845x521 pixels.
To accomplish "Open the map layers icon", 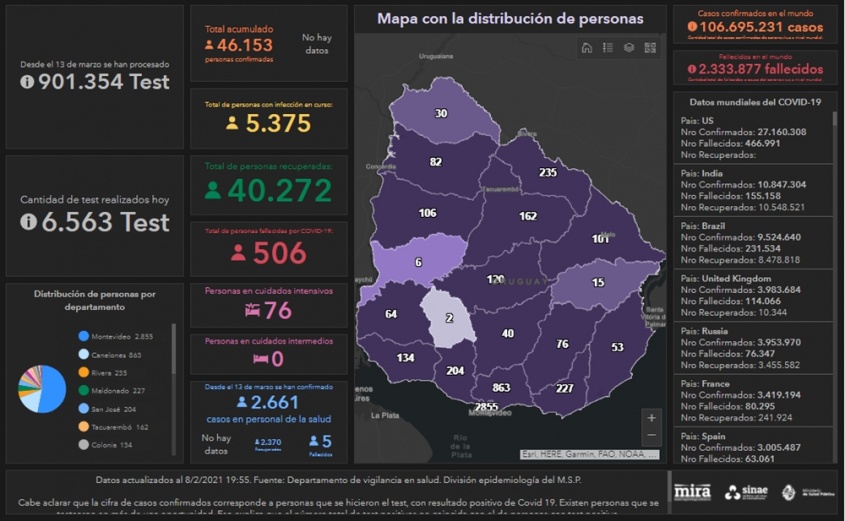I will [x=629, y=48].
